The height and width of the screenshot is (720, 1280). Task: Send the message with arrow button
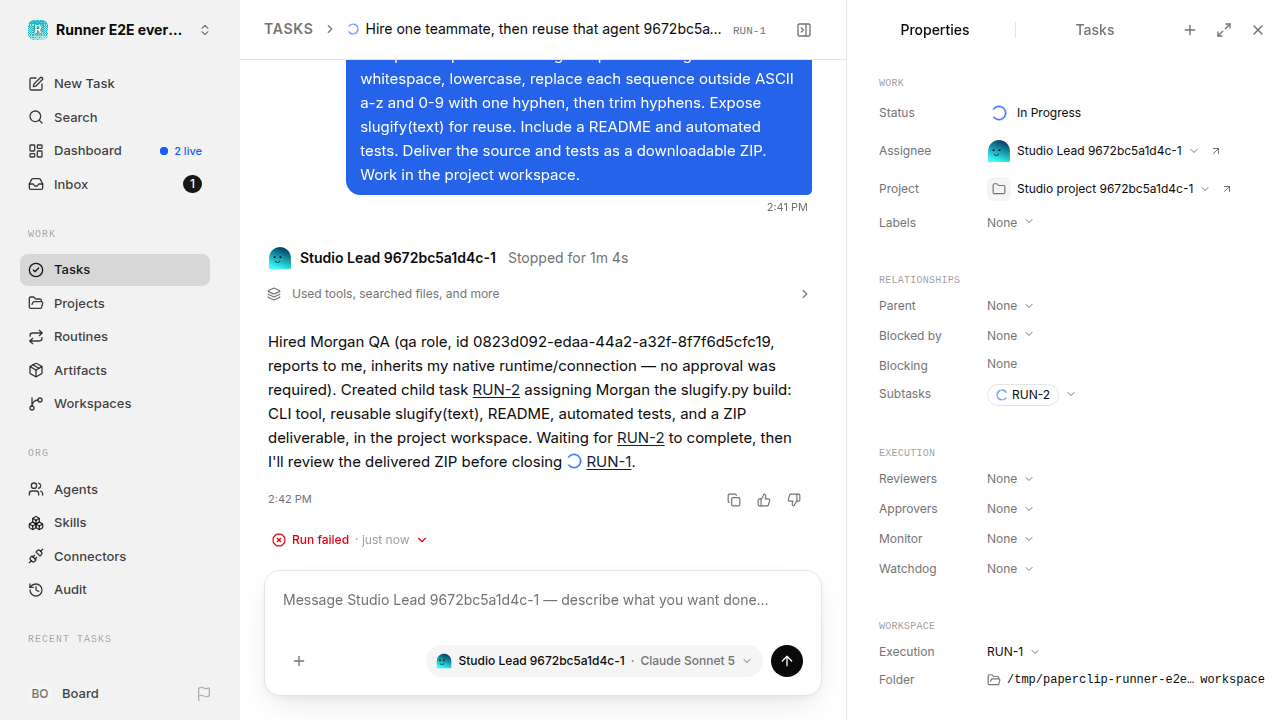click(787, 661)
